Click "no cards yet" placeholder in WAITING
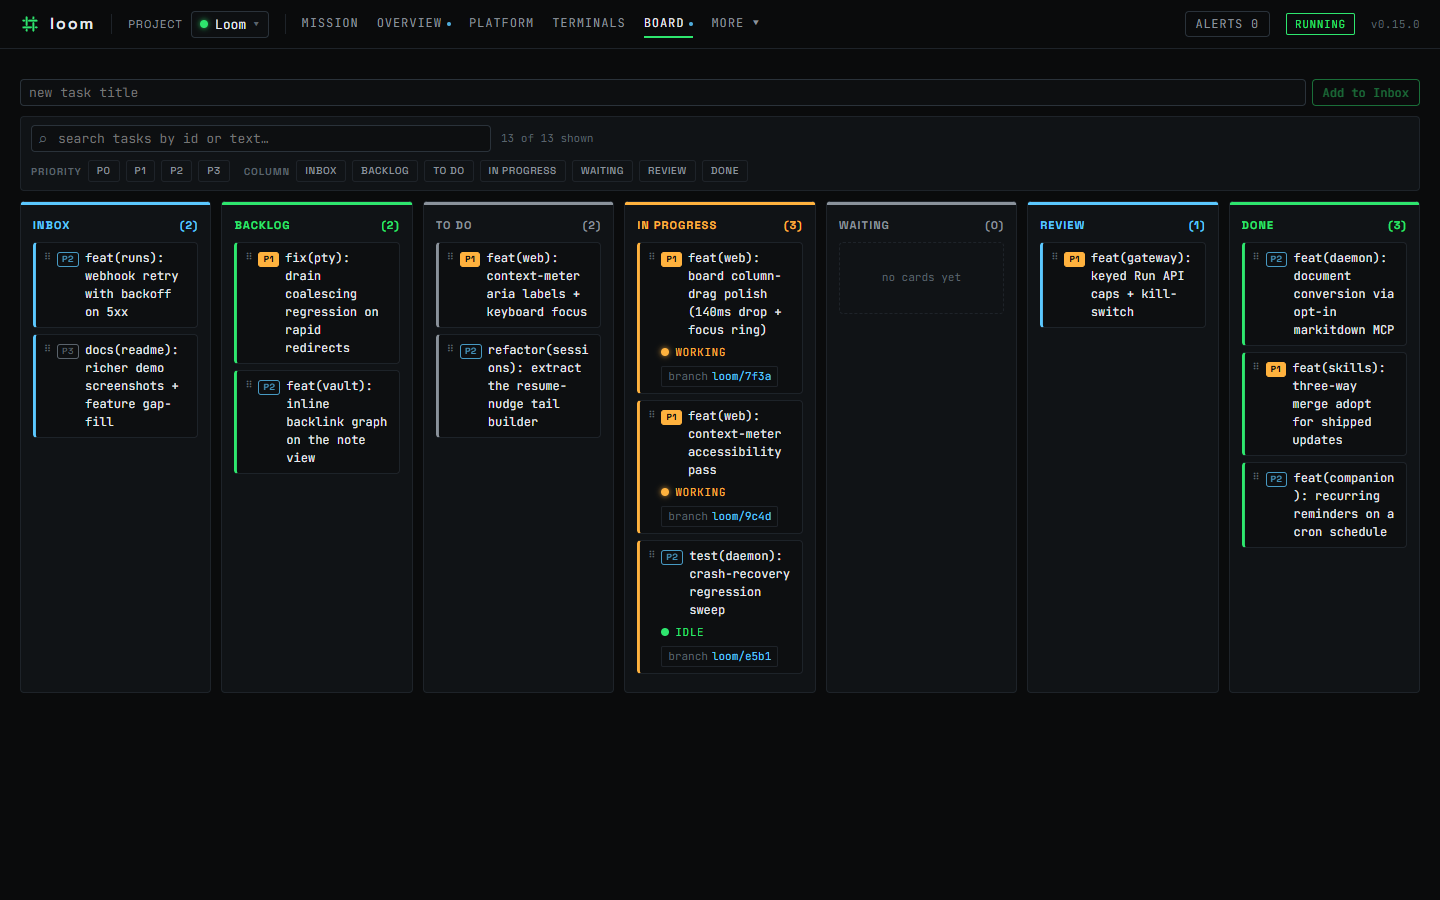 click(921, 278)
